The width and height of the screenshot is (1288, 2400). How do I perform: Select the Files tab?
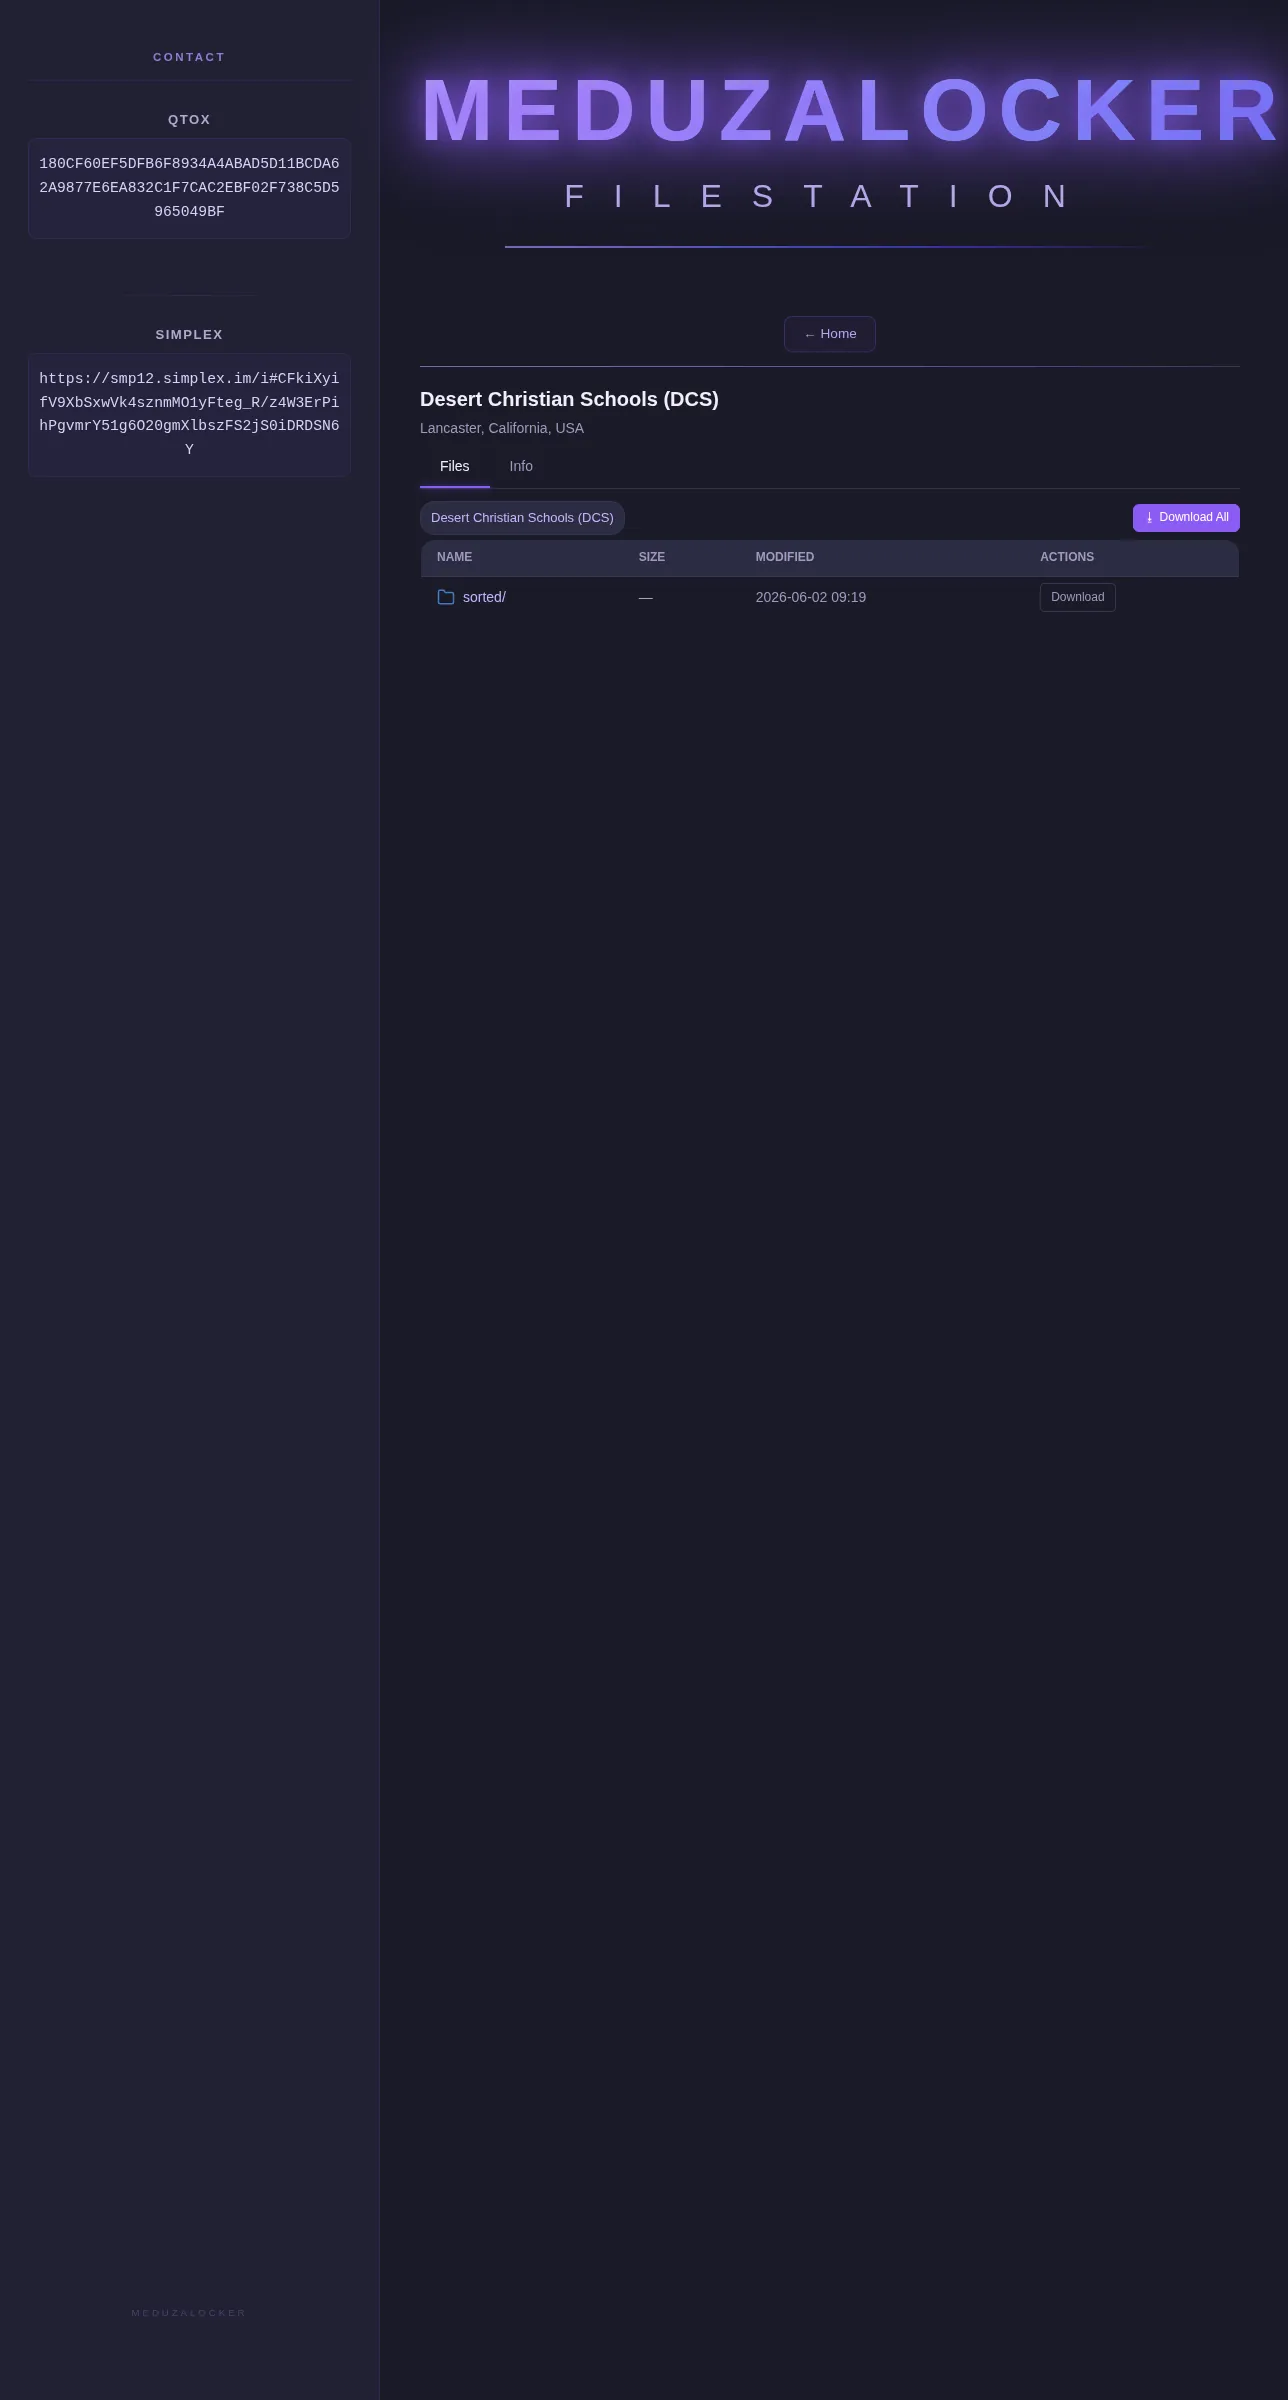click(x=455, y=466)
